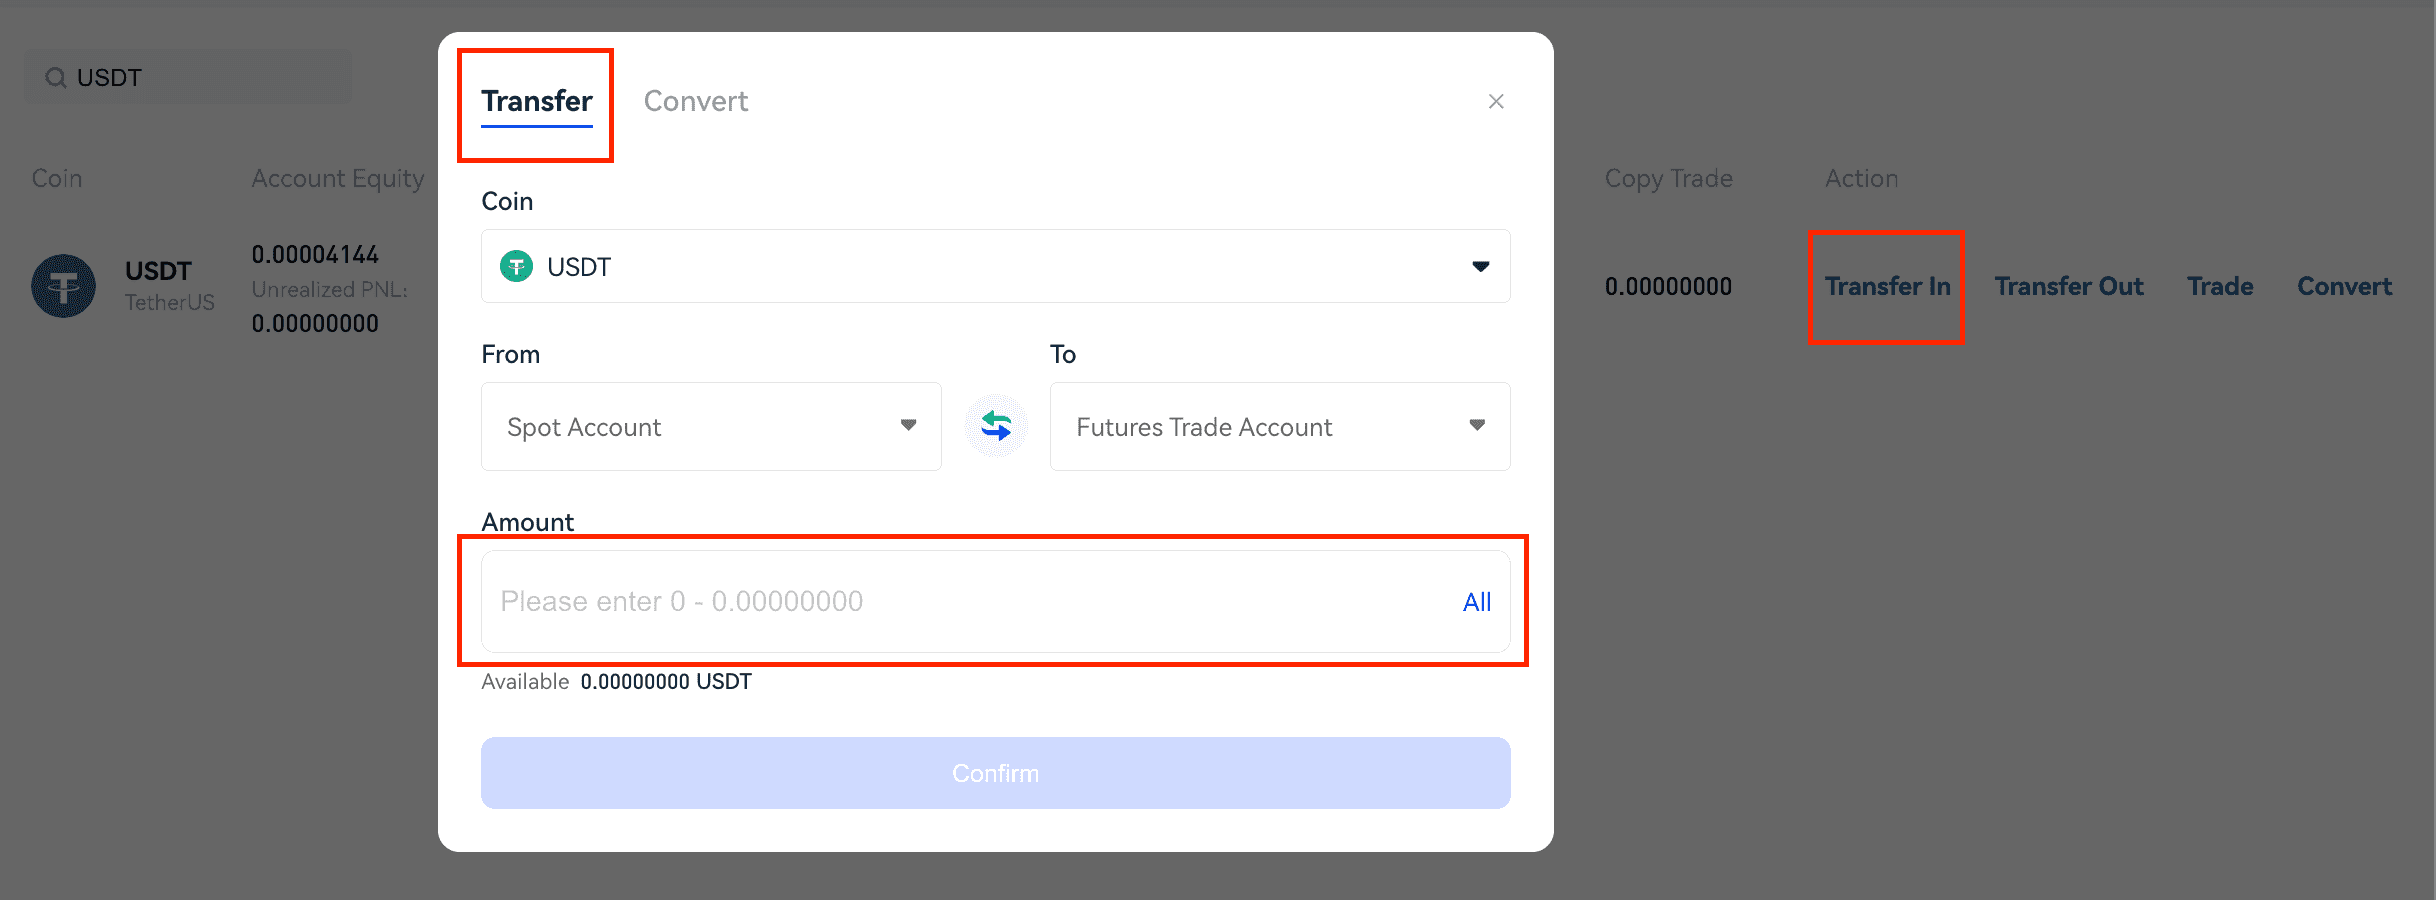Select All to fill the maximum amount
The height and width of the screenshot is (900, 2436).
click(x=1477, y=602)
